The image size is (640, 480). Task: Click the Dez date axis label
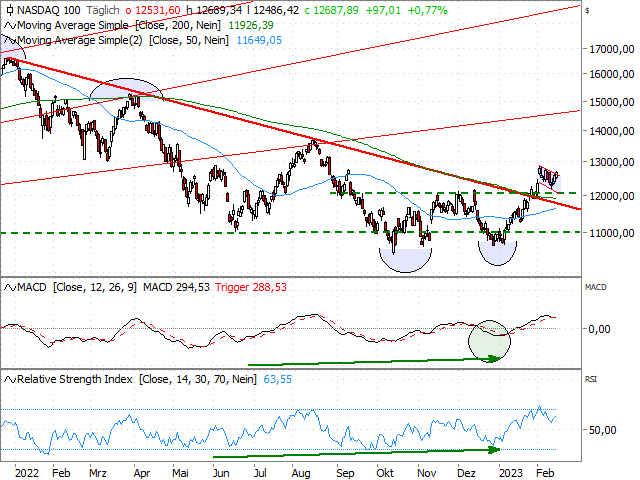click(x=466, y=473)
